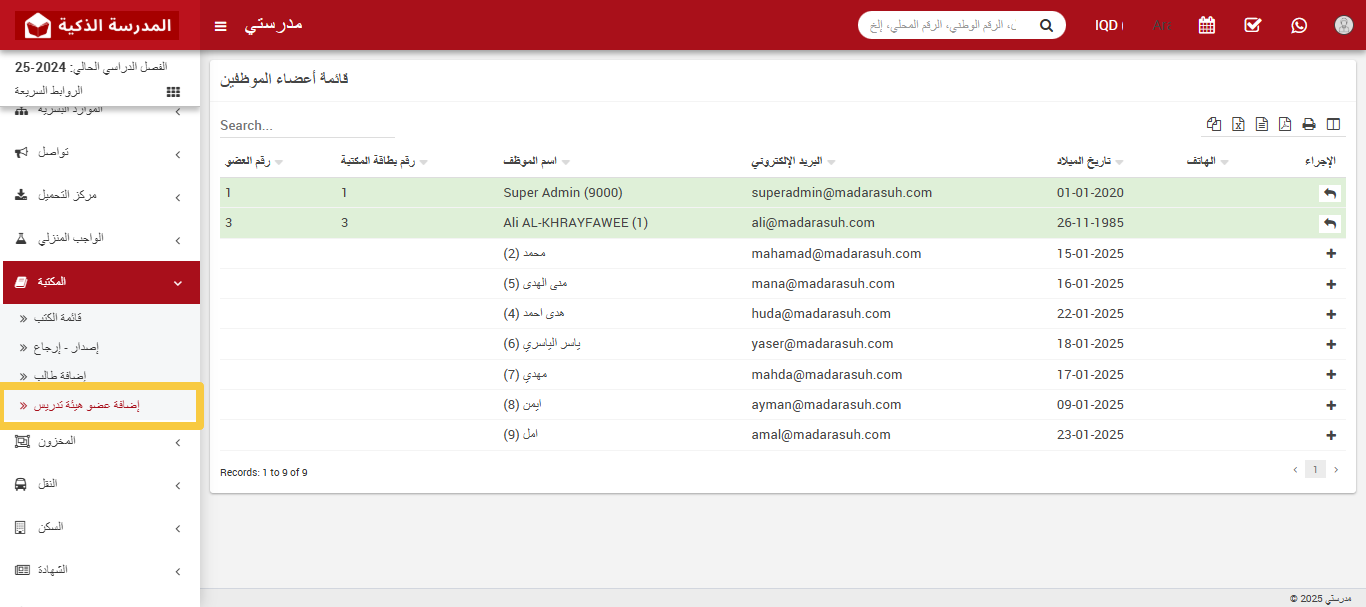Screen dimensions: 1366x607
Task: Print the staff members list
Action: pyautogui.click(x=1309, y=124)
